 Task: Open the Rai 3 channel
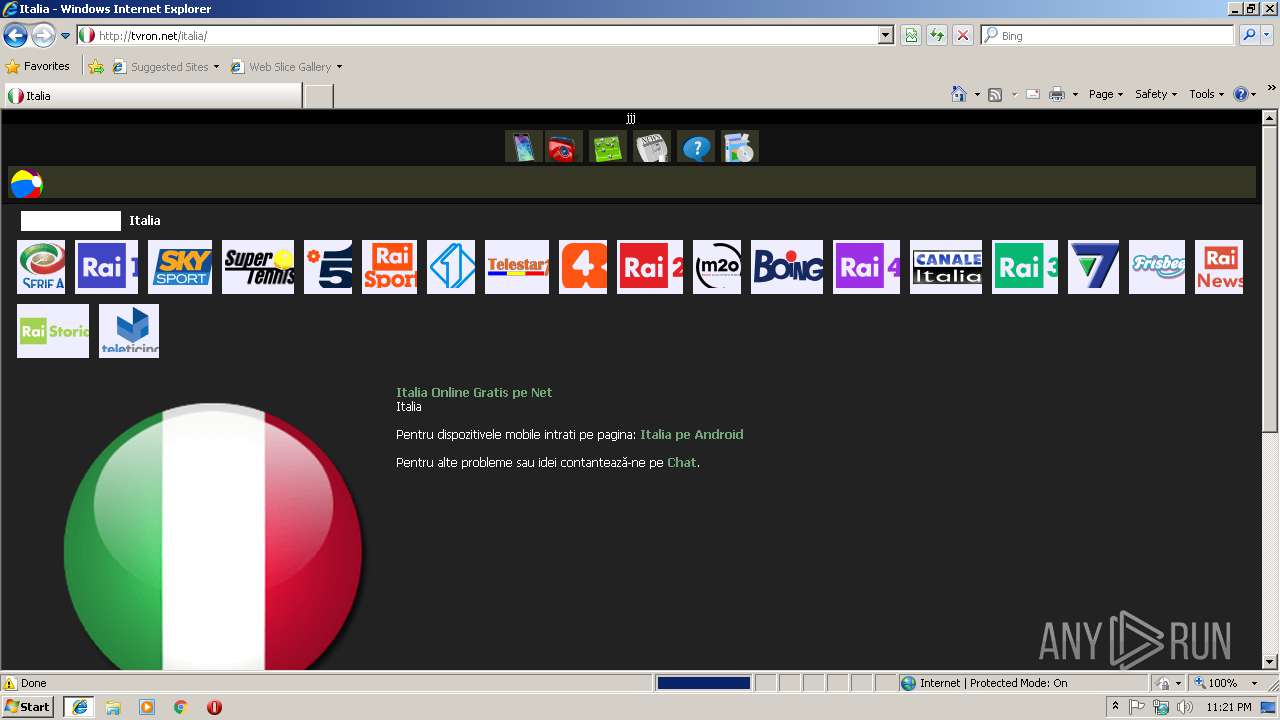1025,267
